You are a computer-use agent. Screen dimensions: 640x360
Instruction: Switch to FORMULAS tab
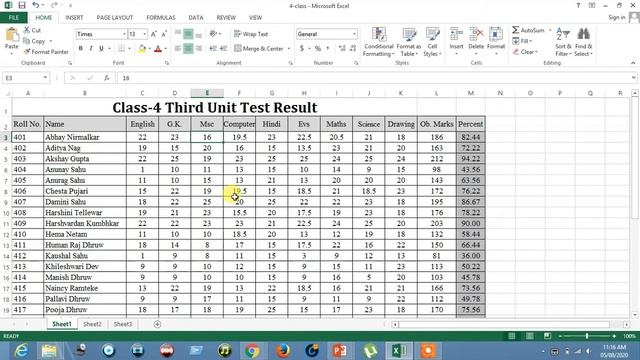pyautogui.click(x=161, y=18)
